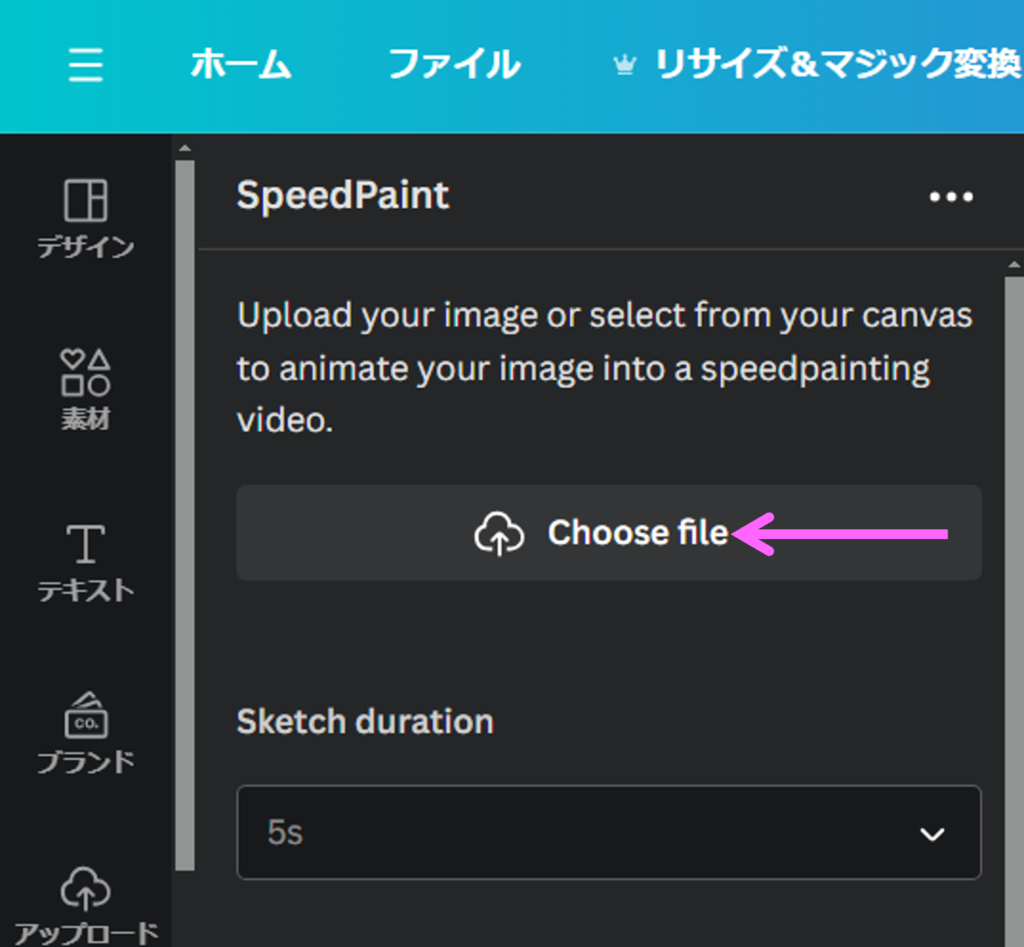Open SpeedPaint three-dot options menu
Screen dimensions: 1024x947
pos(950,197)
